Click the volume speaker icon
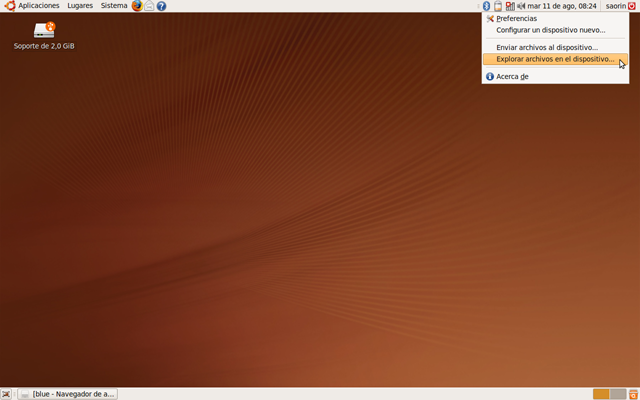Screen dimensions: 640x400 (x=520, y=6)
